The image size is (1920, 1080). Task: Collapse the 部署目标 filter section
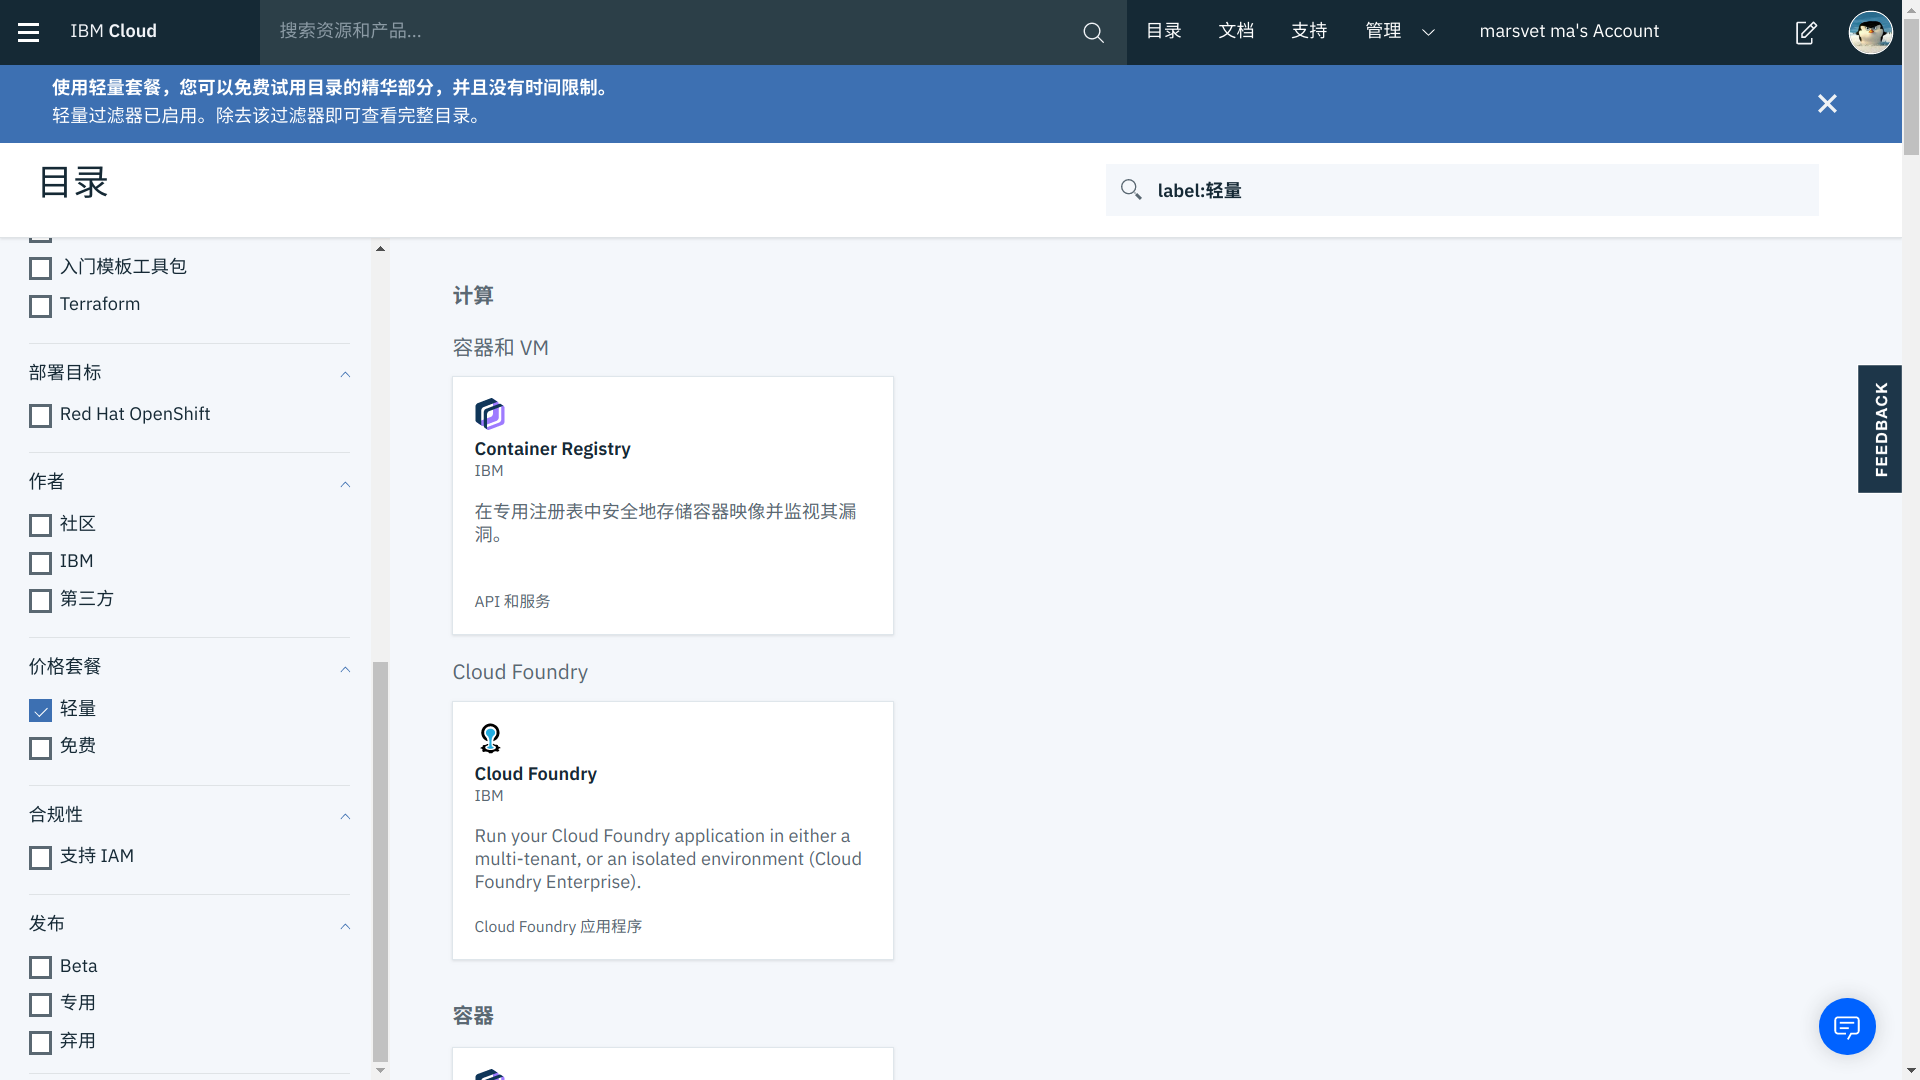[345, 374]
